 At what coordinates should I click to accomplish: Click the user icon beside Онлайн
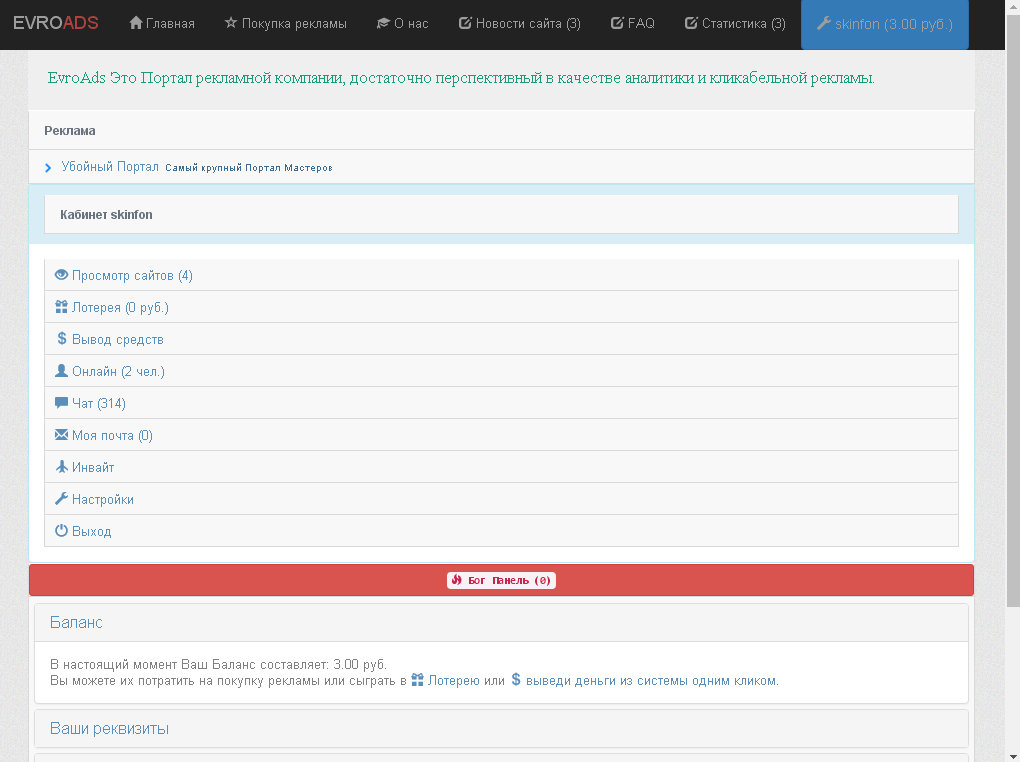[61, 371]
